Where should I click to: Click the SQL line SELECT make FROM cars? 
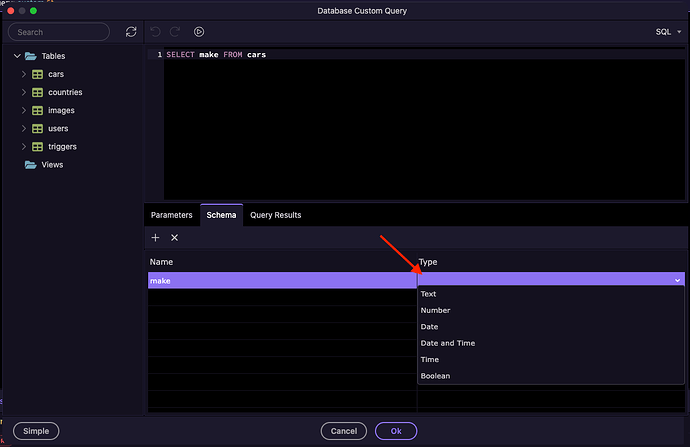[x=216, y=55]
